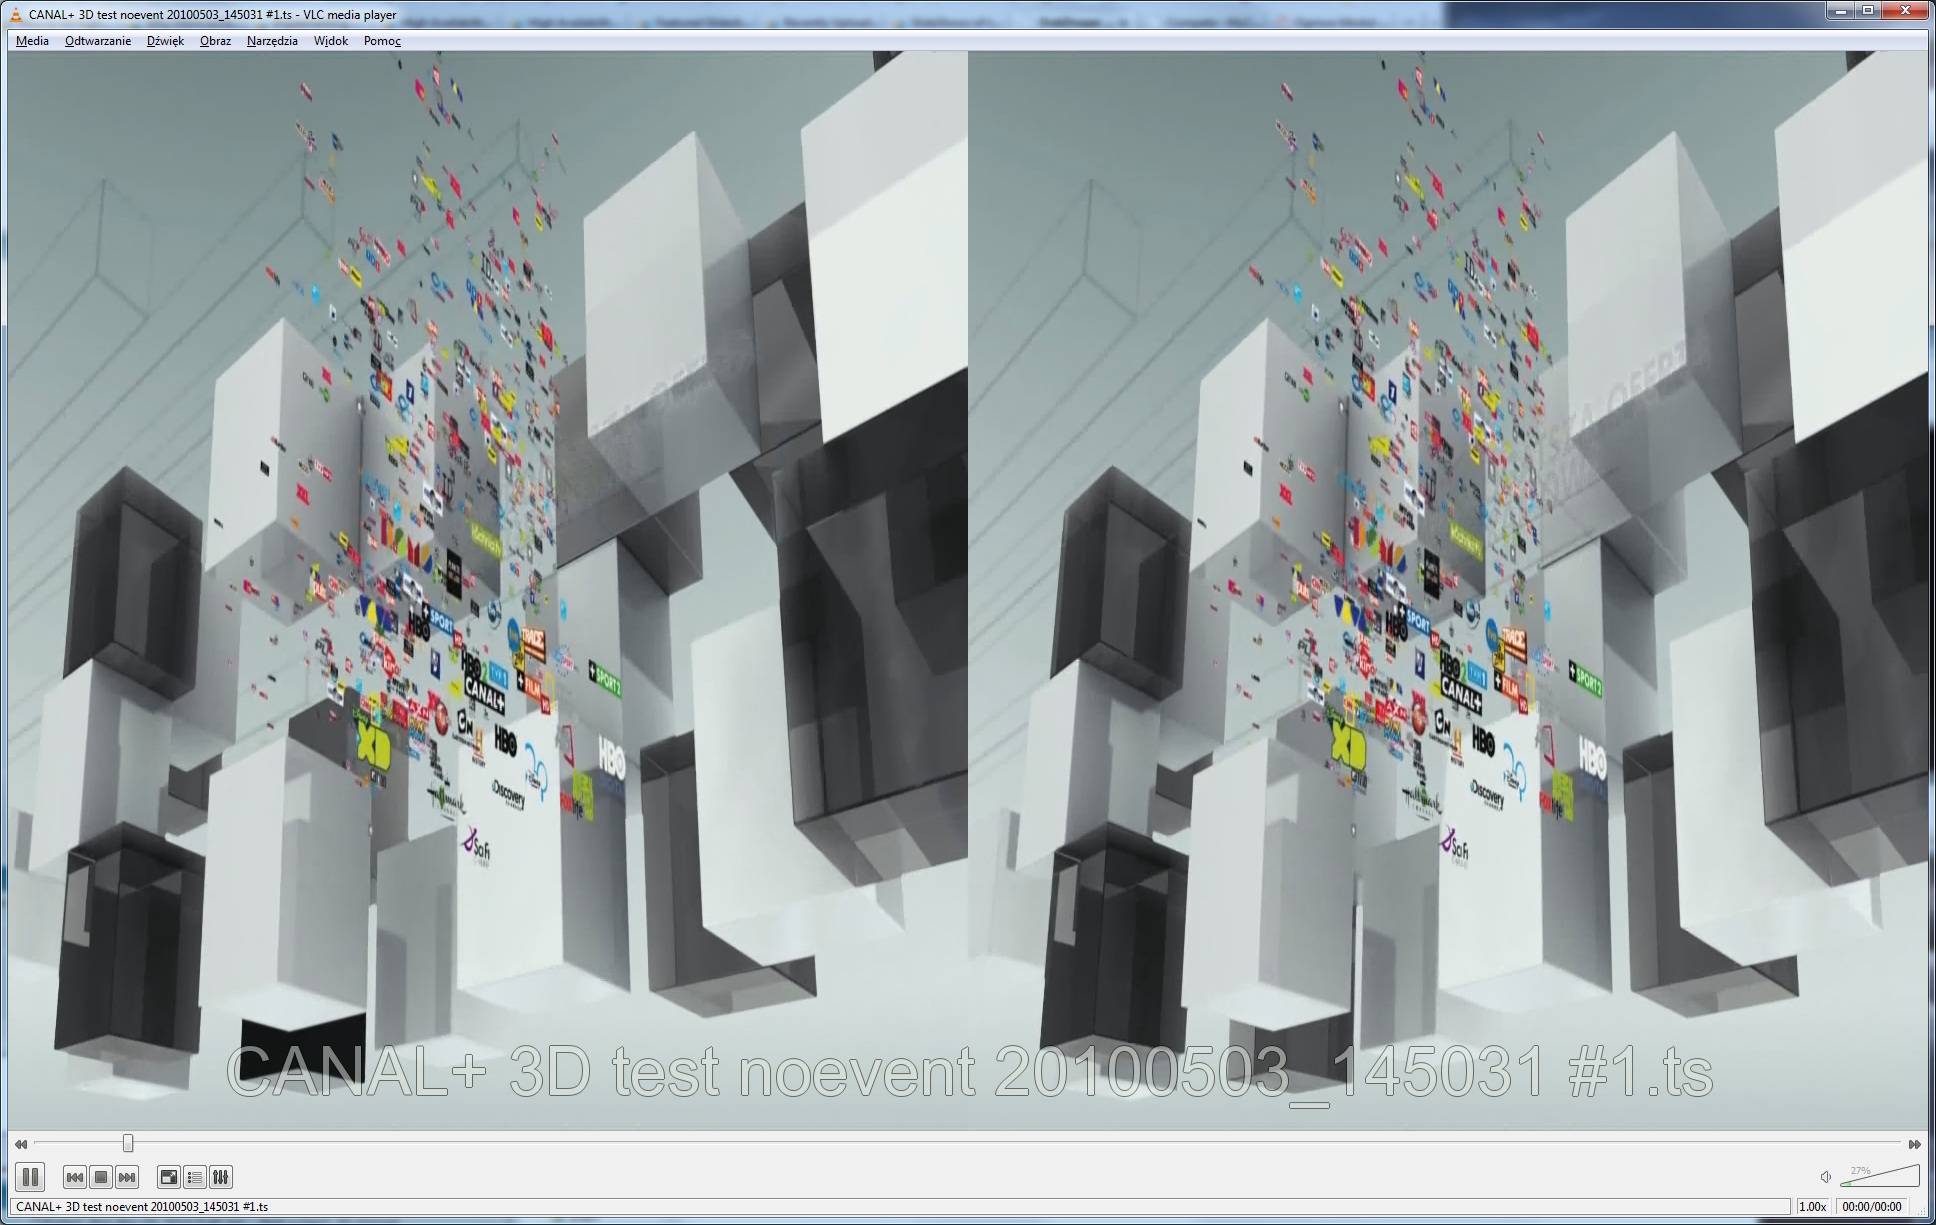Mute audio via the speaker icon

(1825, 1177)
